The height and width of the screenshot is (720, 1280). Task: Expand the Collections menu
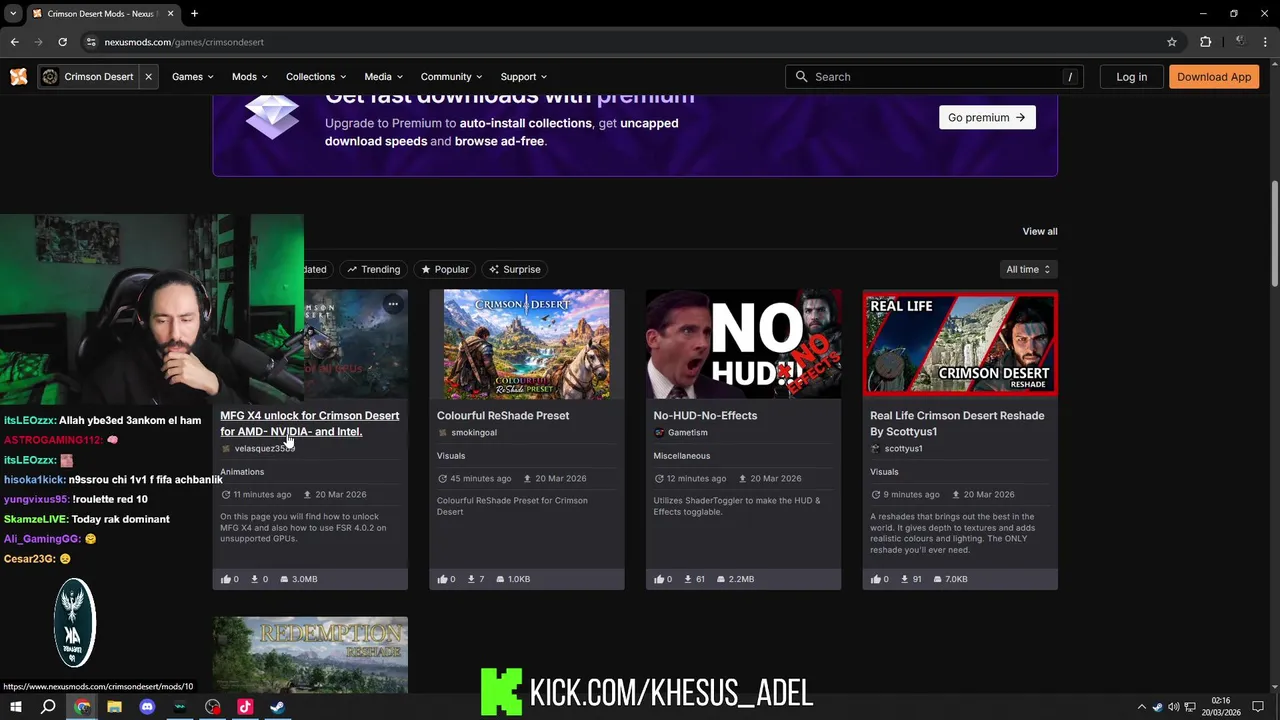[x=316, y=77]
